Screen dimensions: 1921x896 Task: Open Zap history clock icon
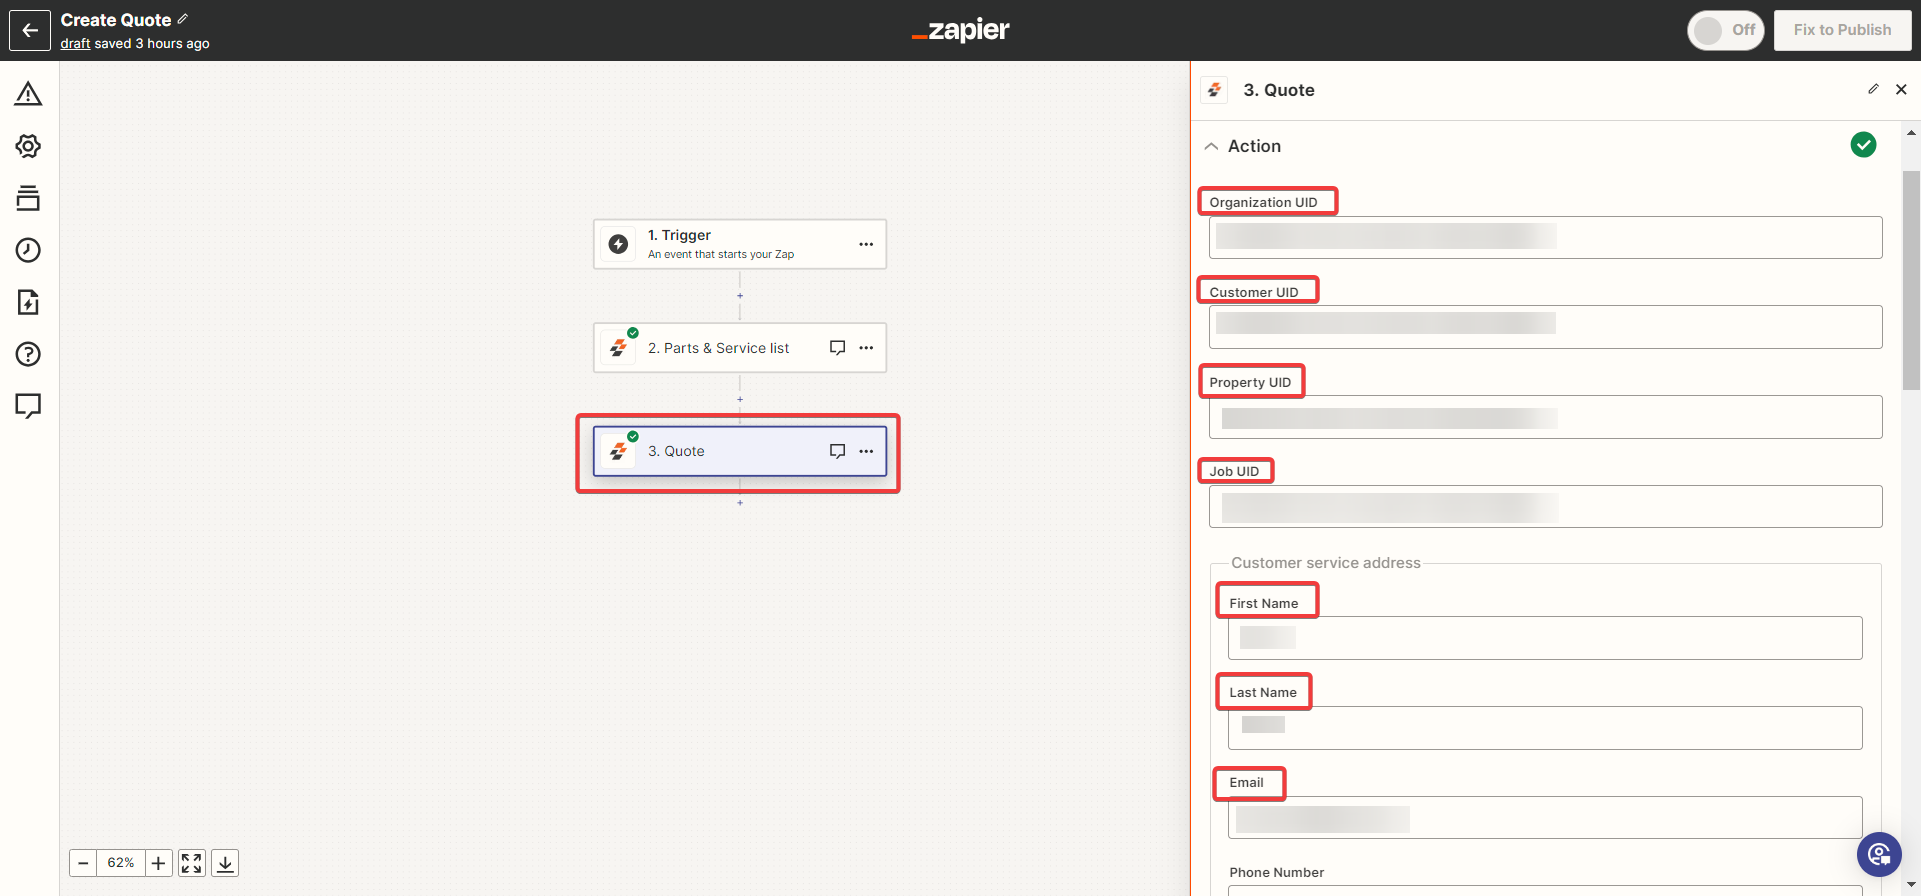click(28, 250)
